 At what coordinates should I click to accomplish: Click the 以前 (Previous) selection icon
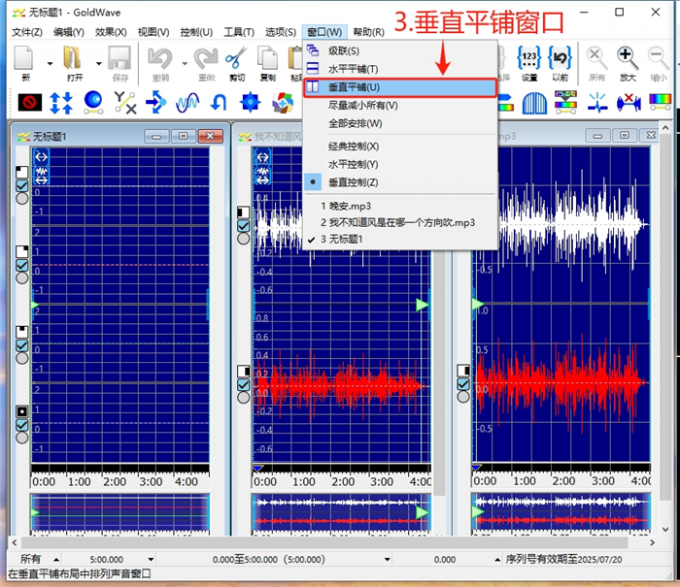point(560,58)
